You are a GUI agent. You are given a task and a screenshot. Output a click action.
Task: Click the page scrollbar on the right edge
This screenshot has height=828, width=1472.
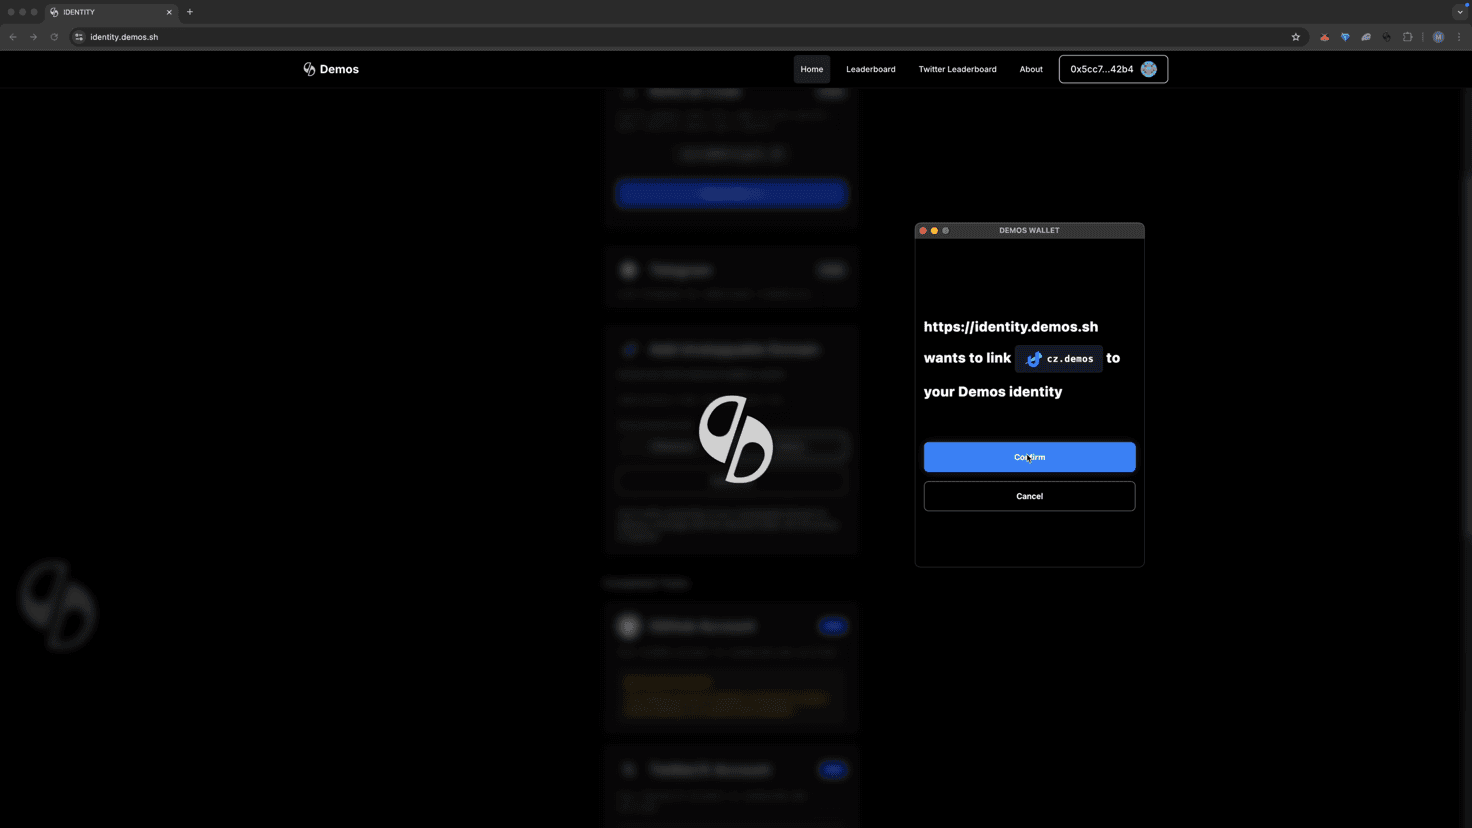tap(1467, 200)
